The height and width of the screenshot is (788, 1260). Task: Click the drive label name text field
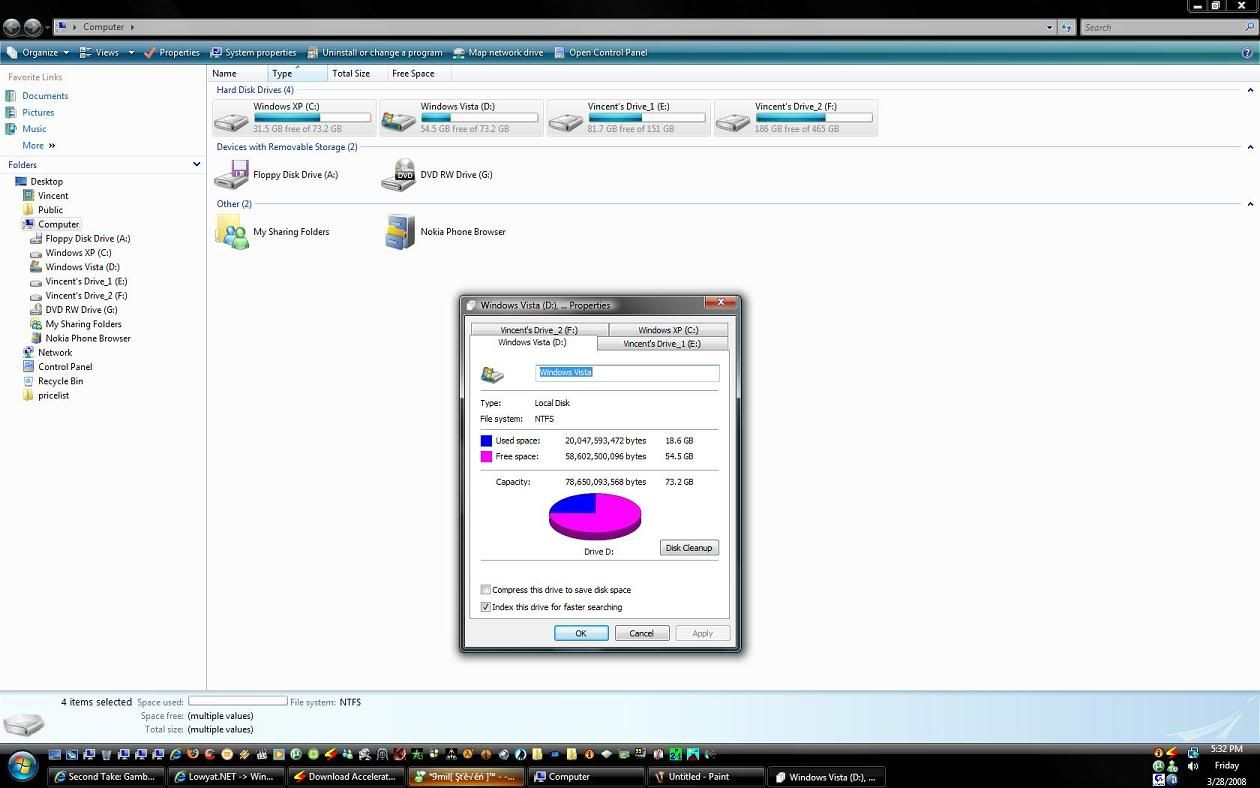[628, 373]
